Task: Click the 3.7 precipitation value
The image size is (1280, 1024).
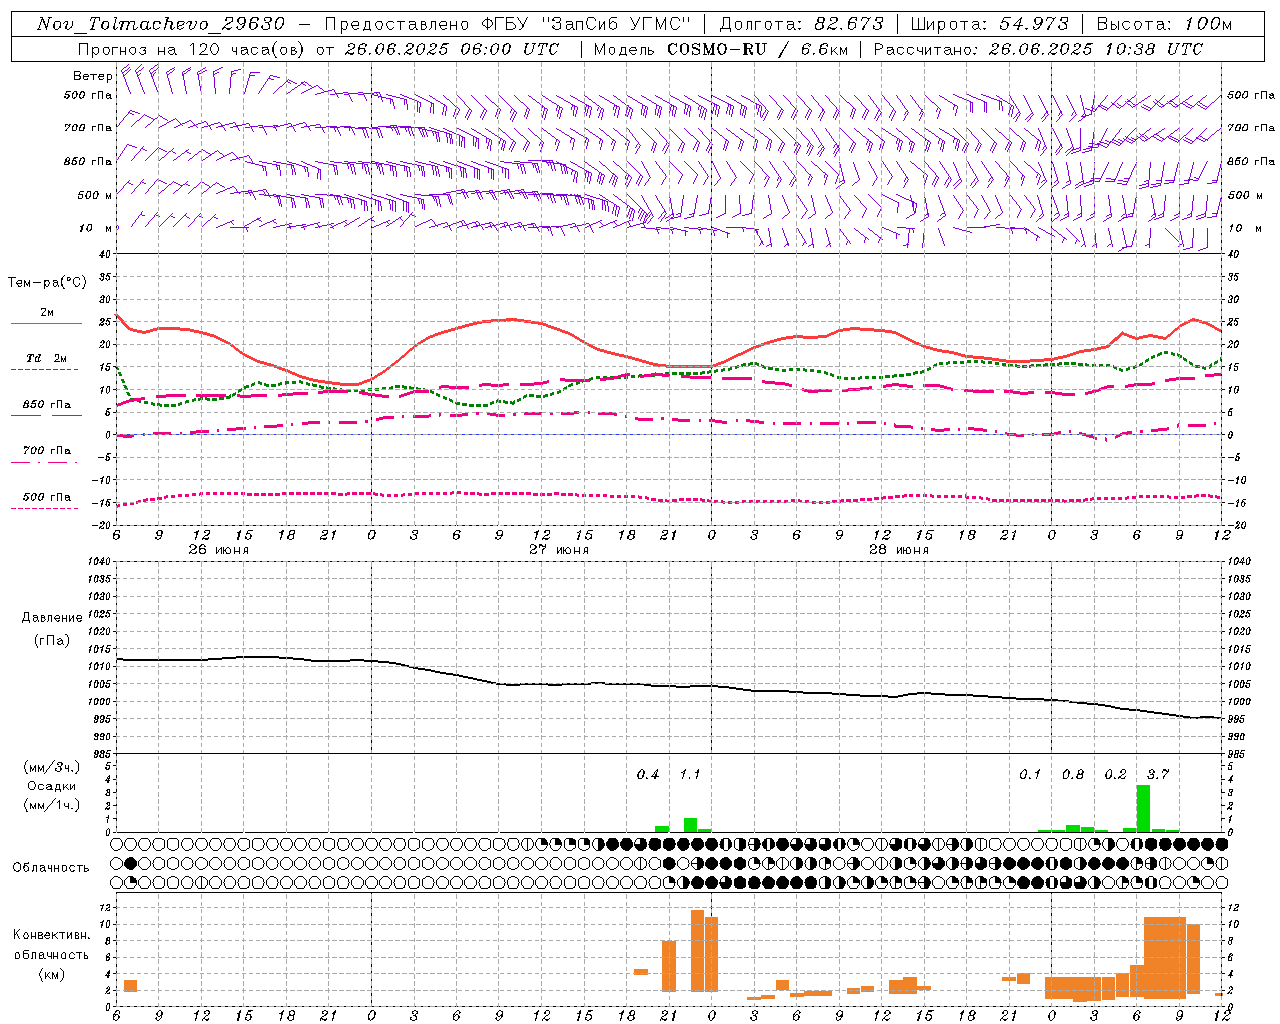Action: [1158, 774]
